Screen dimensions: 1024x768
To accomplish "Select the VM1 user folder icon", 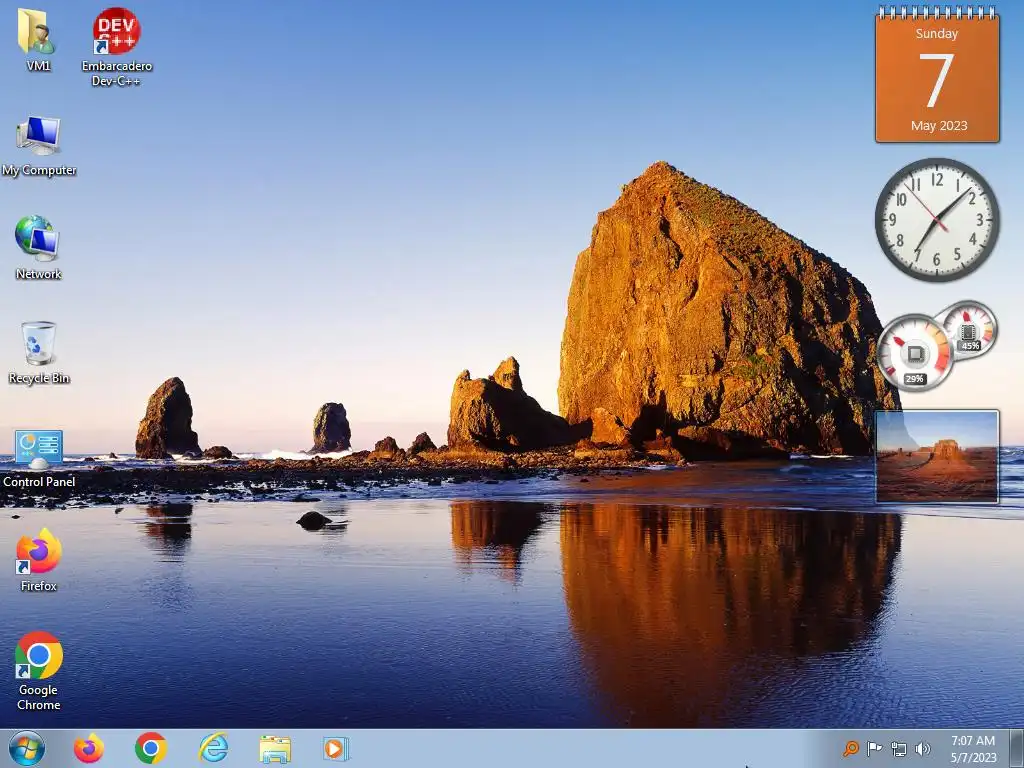I will pyautogui.click(x=37, y=39).
